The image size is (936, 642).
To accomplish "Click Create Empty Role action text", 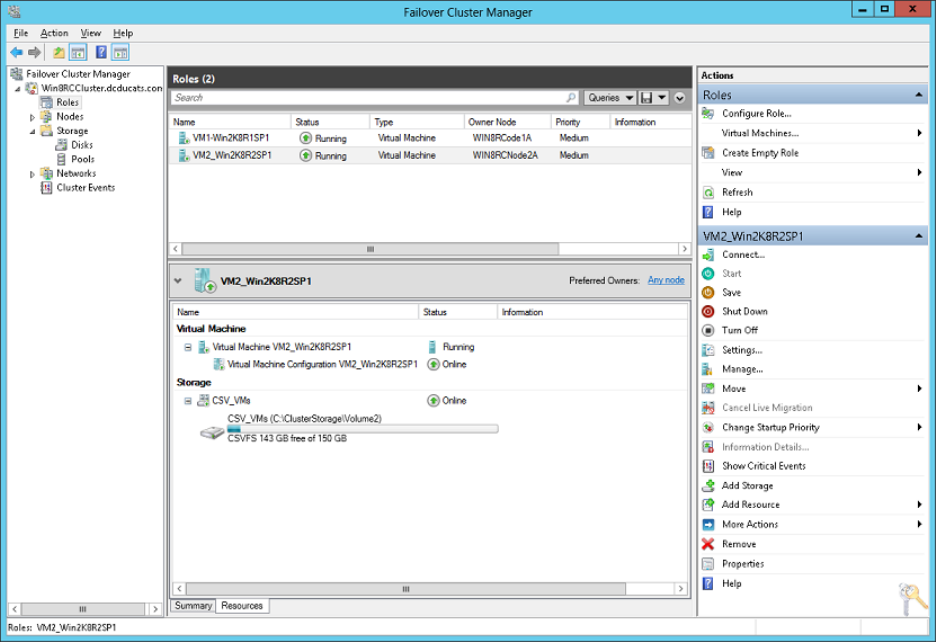I will [x=760, y=153].
